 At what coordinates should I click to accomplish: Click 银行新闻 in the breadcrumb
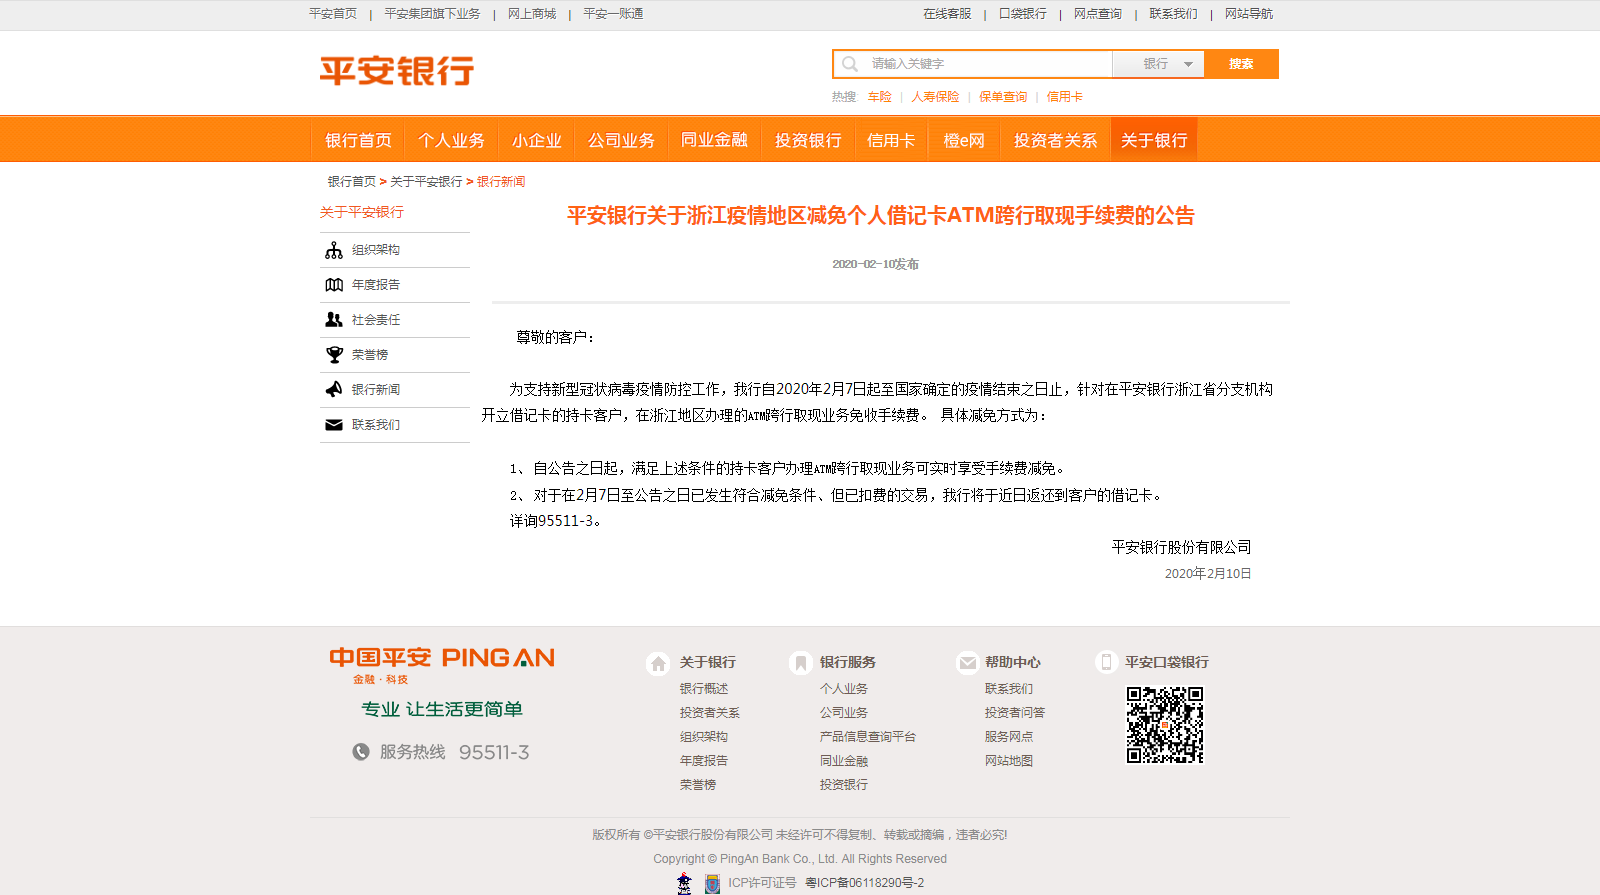[x=501, y=182]
